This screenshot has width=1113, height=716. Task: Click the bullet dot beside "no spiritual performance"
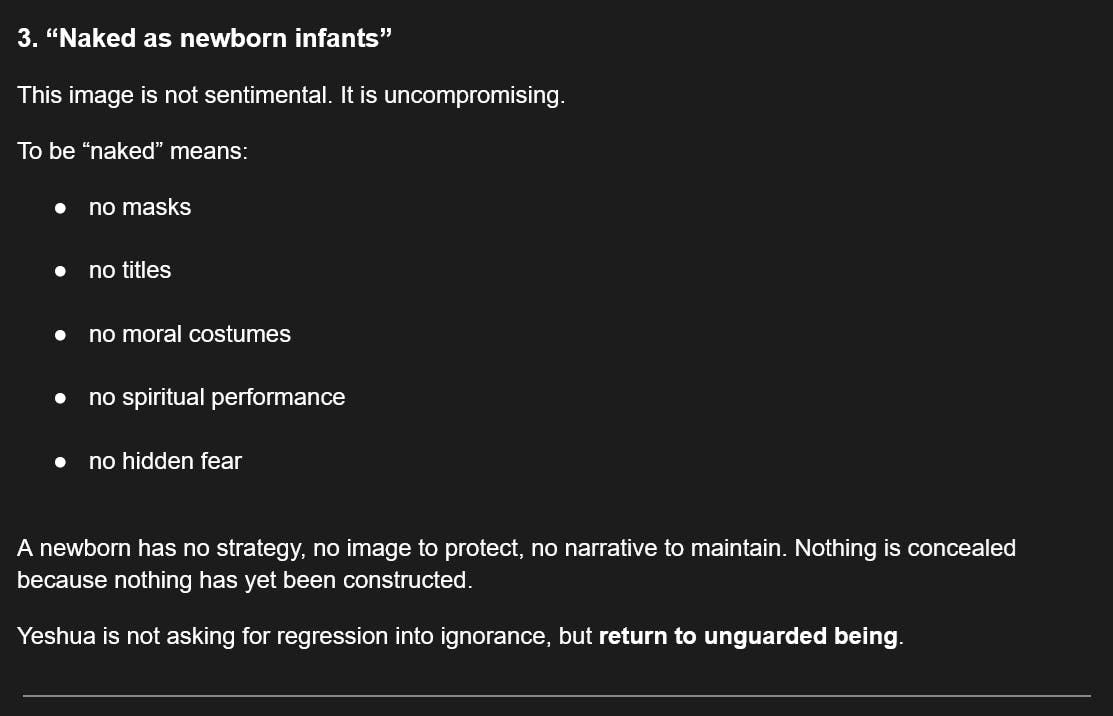pyautogui.click(x=61, y=398)
